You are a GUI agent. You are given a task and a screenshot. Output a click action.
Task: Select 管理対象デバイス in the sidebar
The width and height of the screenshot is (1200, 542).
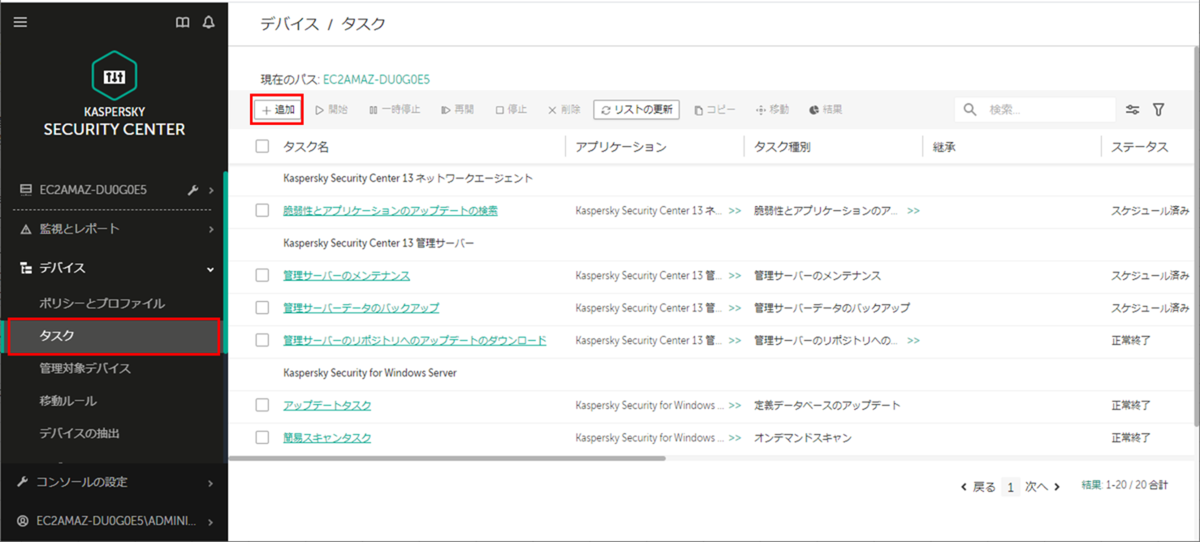(x=85, y=368)
